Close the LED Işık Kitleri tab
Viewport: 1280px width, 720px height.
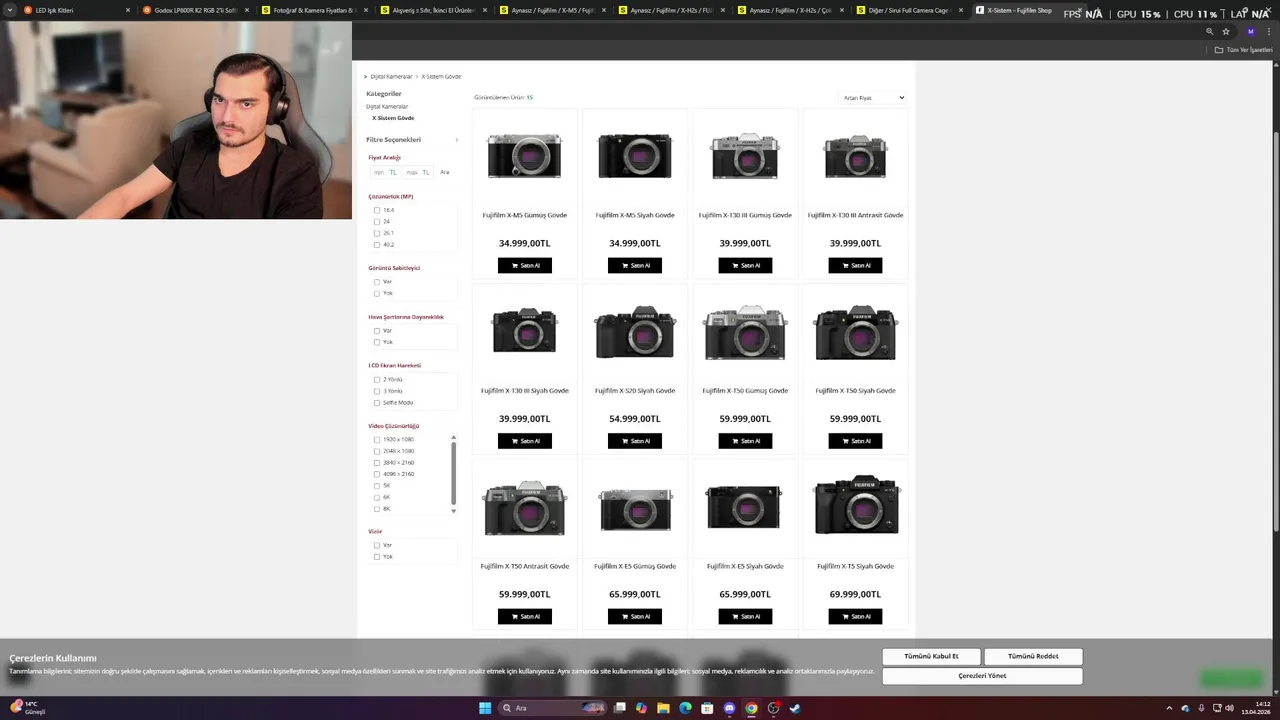coord(128,10)
